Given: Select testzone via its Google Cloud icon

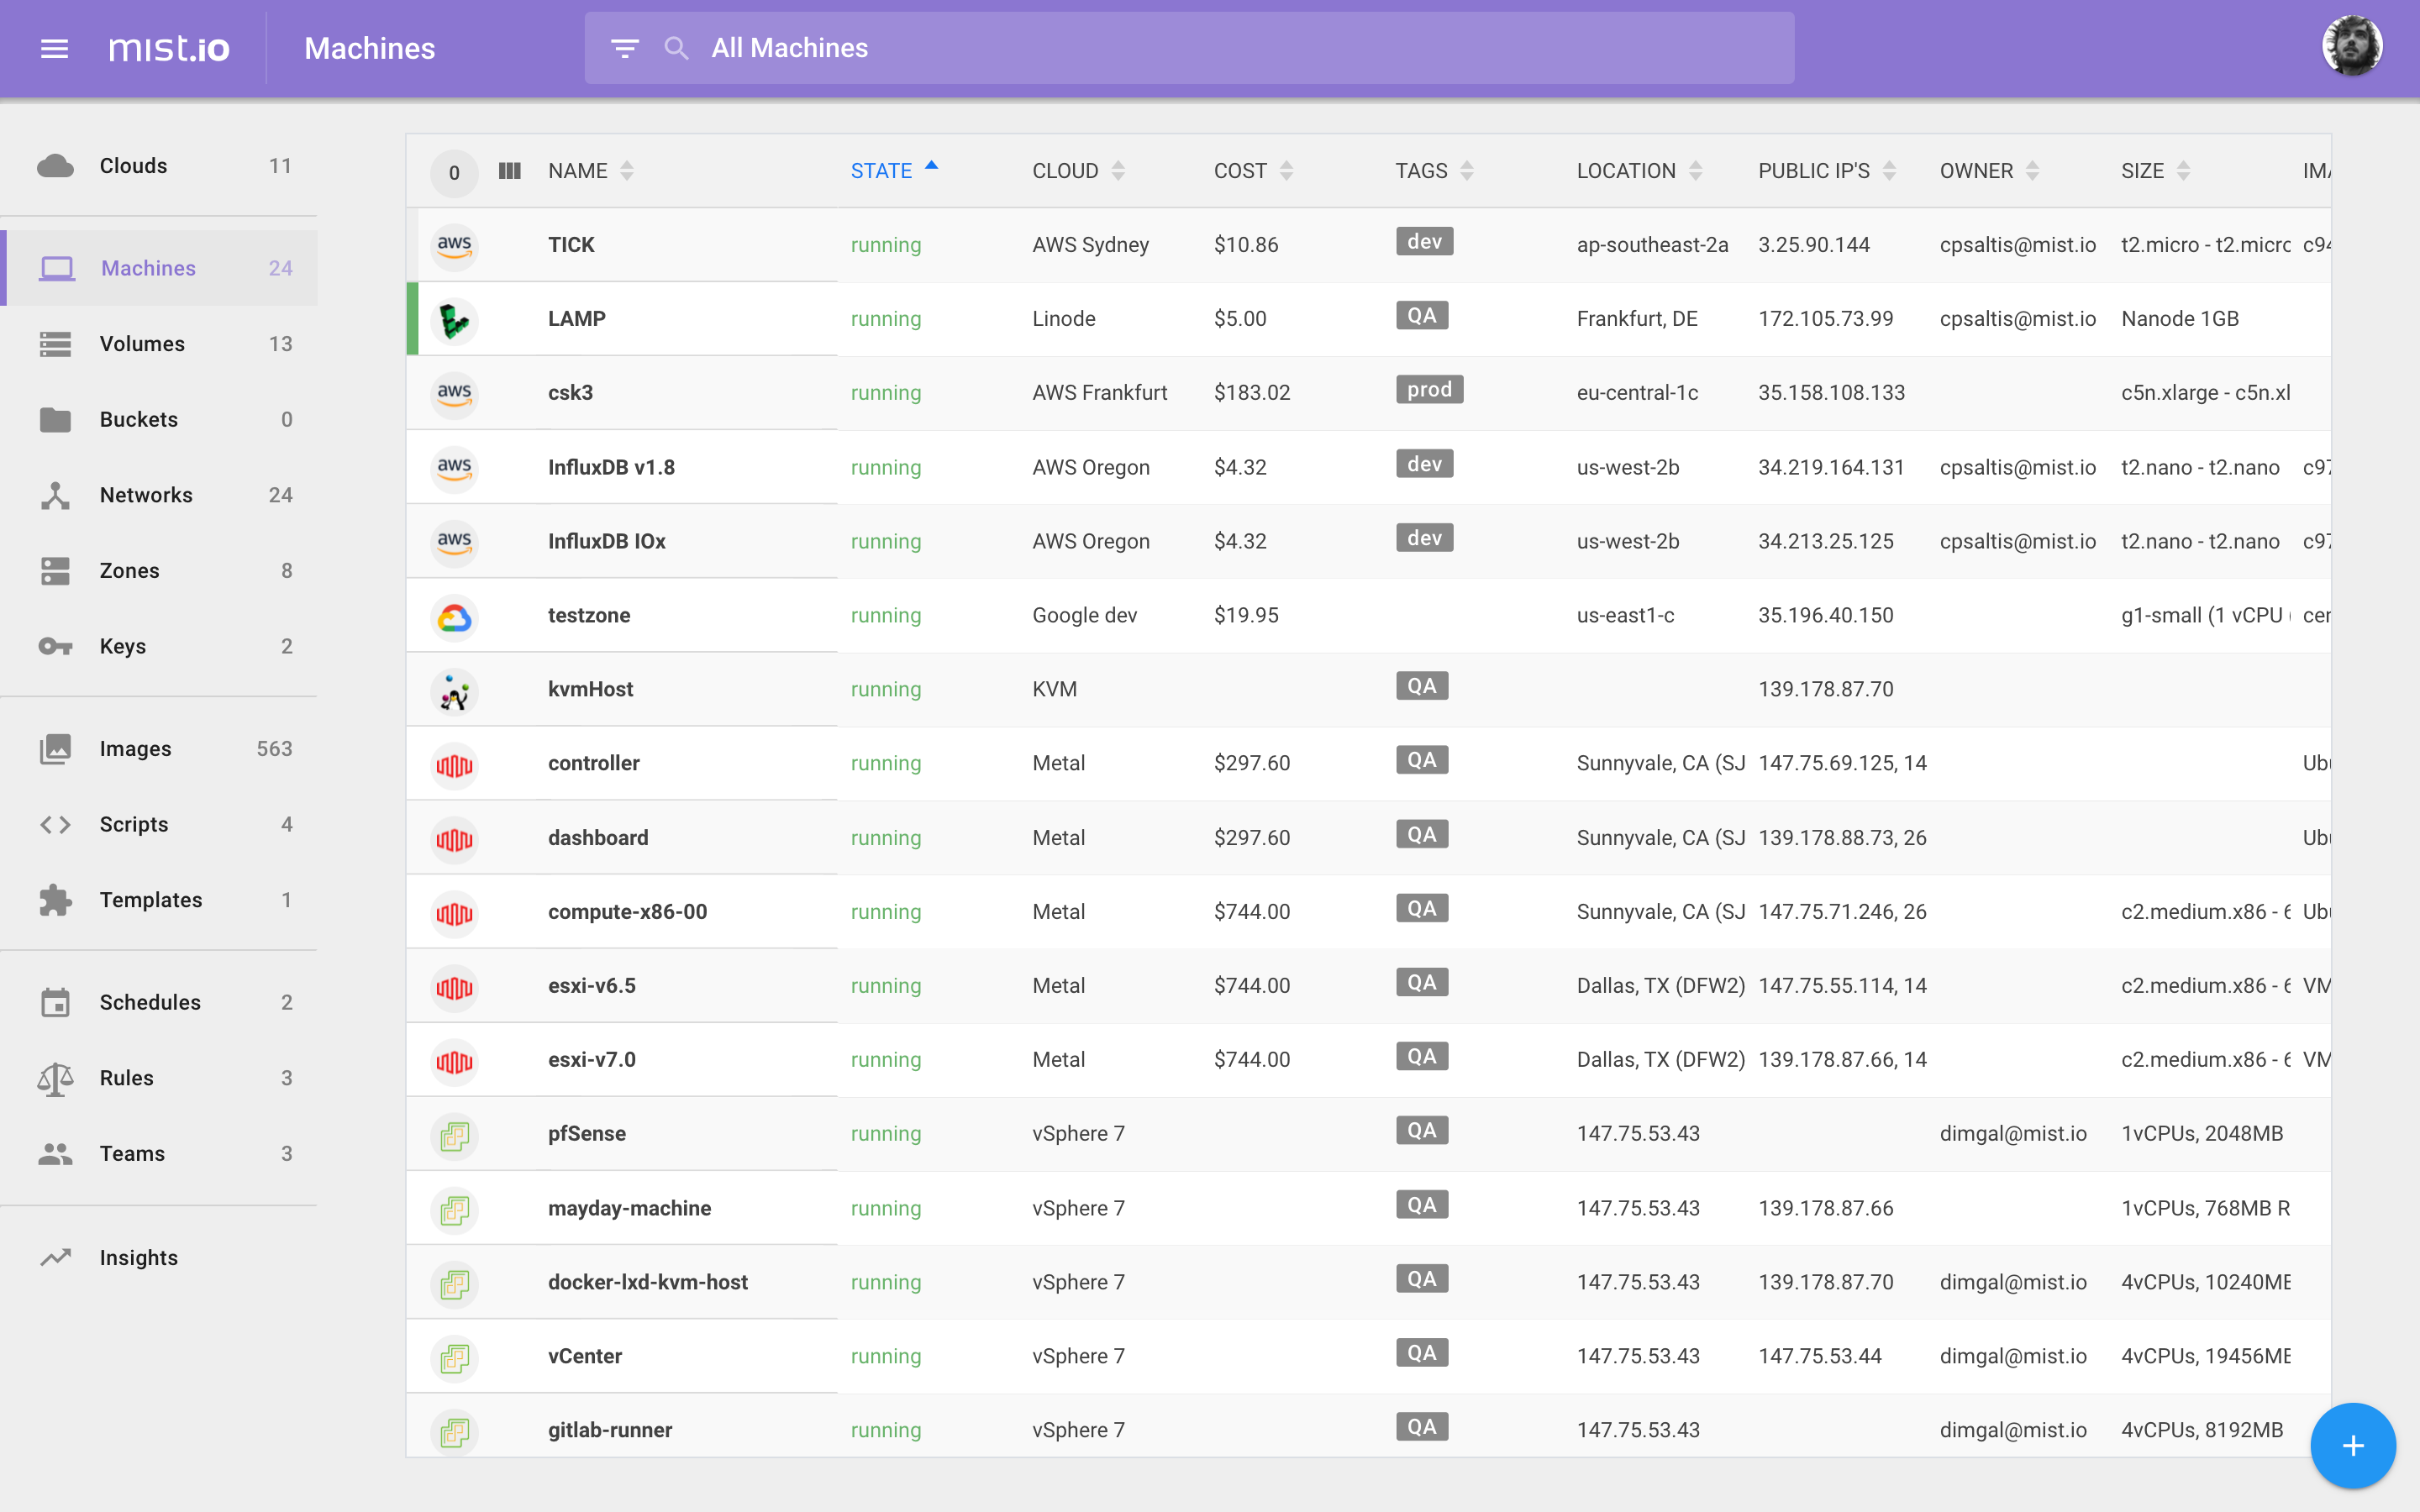Looking at the screenshot, I should (x=454, y=617).
